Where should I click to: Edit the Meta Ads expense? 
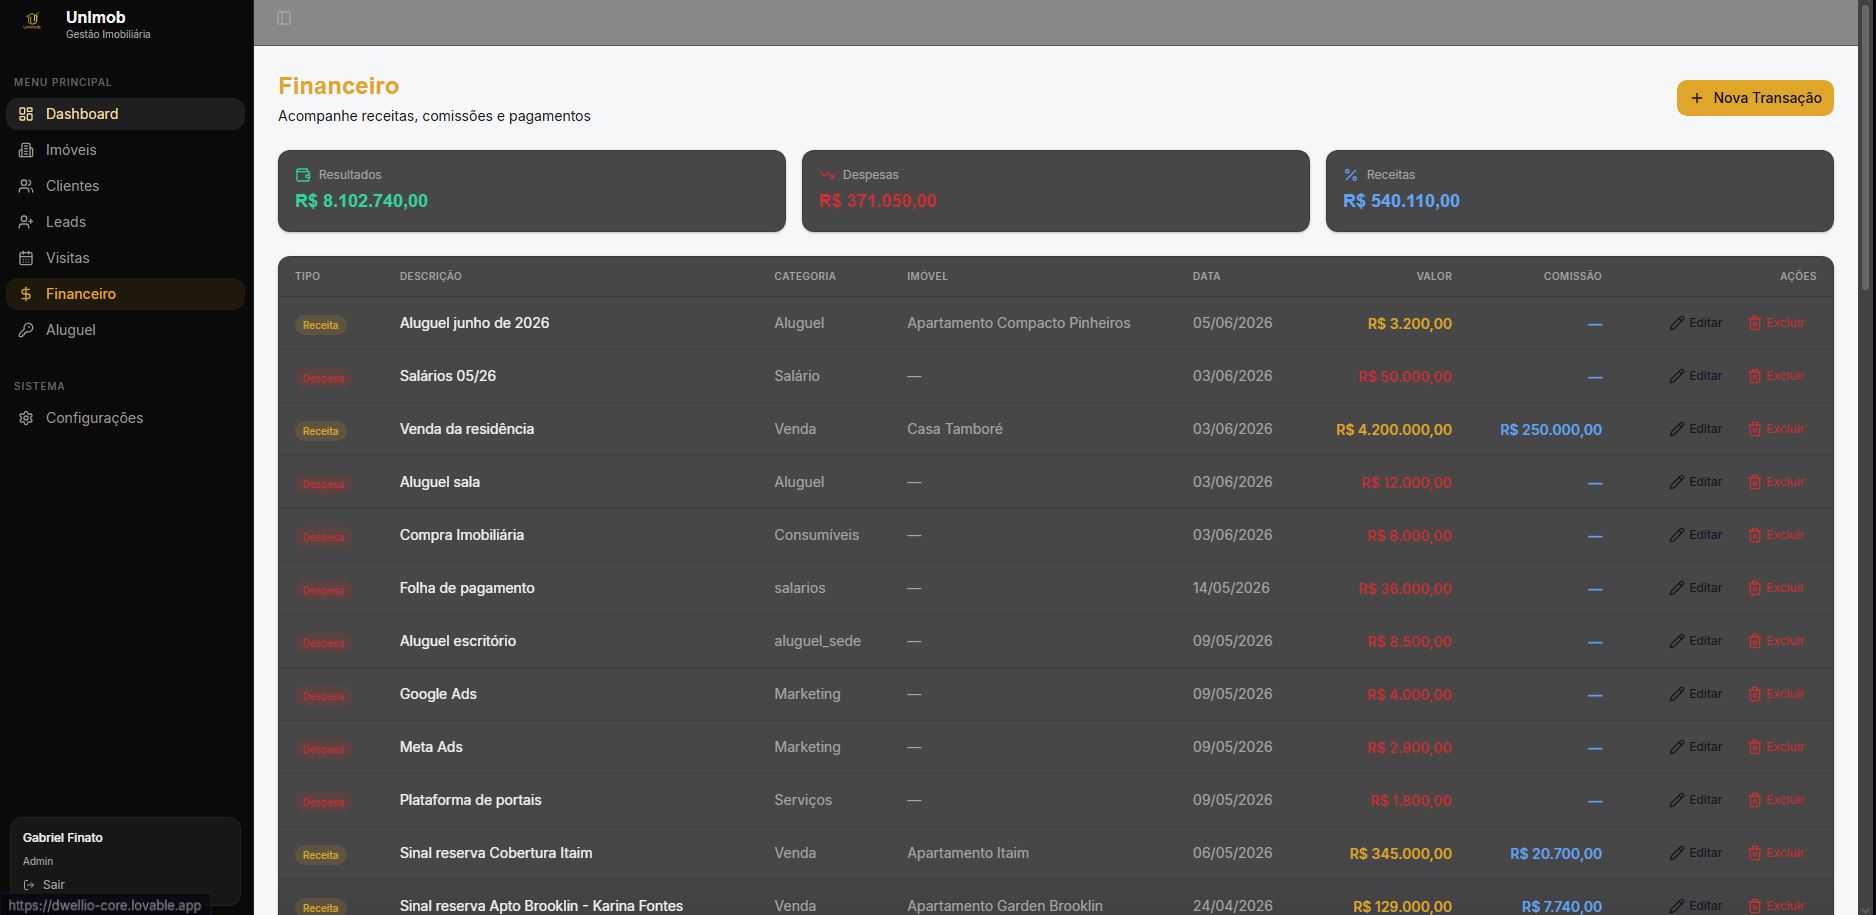point(1696,747)
